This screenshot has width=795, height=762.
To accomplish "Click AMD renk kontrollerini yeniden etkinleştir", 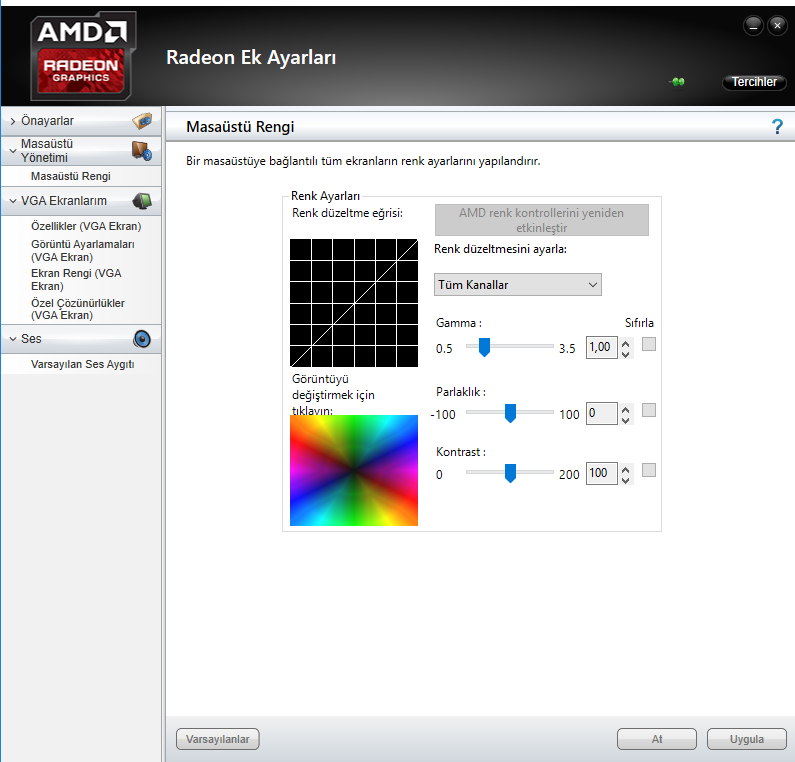I will (x=541, y=220).
